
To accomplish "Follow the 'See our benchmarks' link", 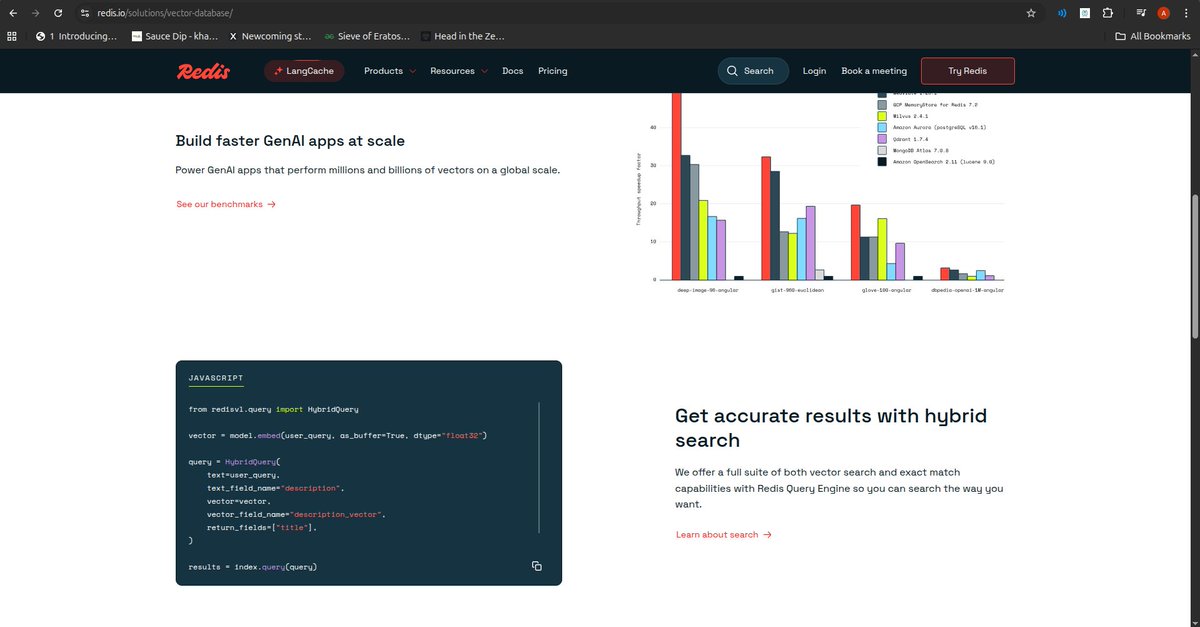I will [226, 204].
